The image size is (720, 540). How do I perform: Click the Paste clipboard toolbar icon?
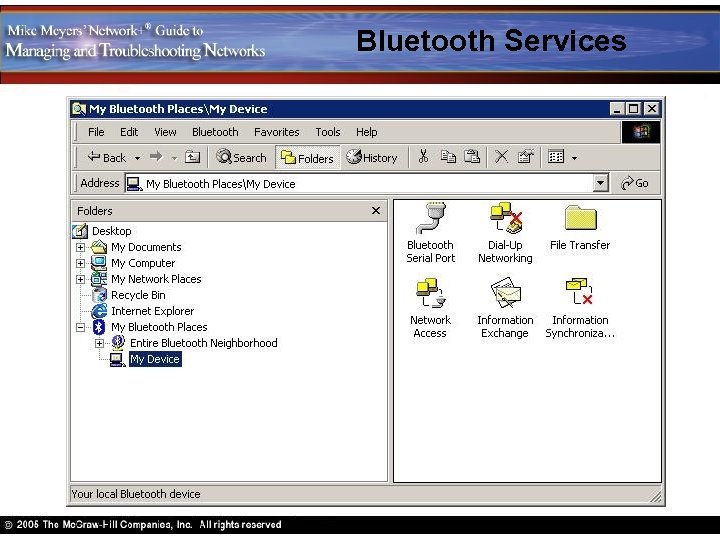pyautogui.click(x=472, y=157)
